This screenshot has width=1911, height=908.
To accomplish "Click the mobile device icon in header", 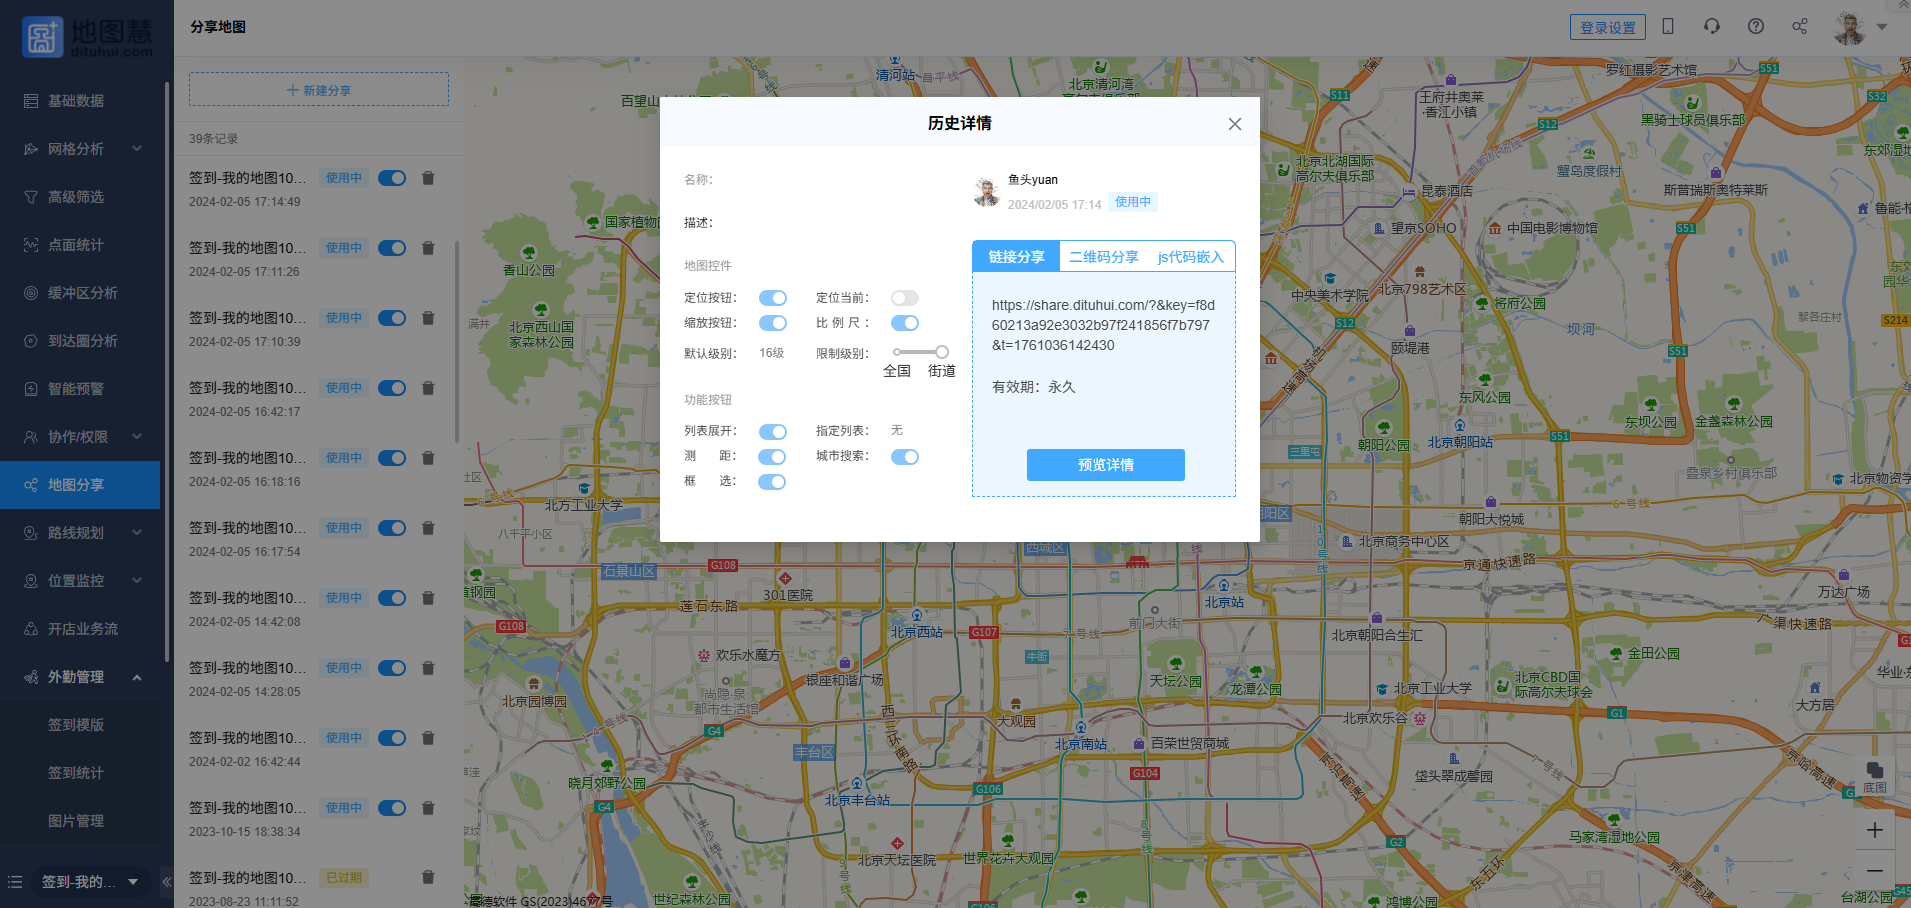I will click(1668, 27).
